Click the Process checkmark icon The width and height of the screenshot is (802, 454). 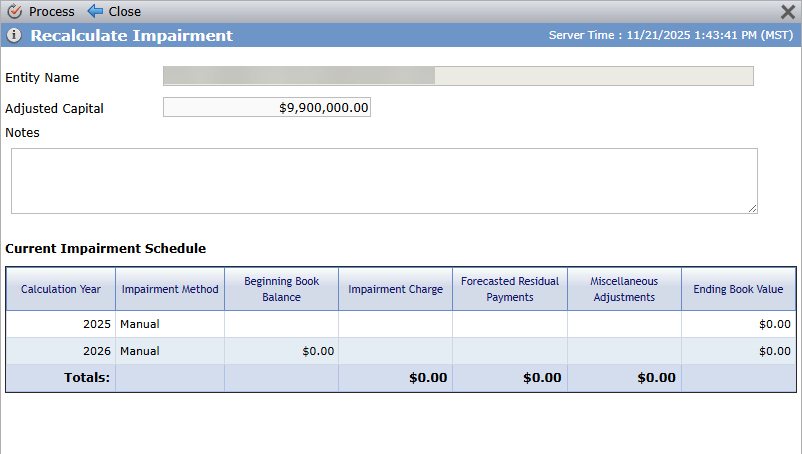[14, 11]
